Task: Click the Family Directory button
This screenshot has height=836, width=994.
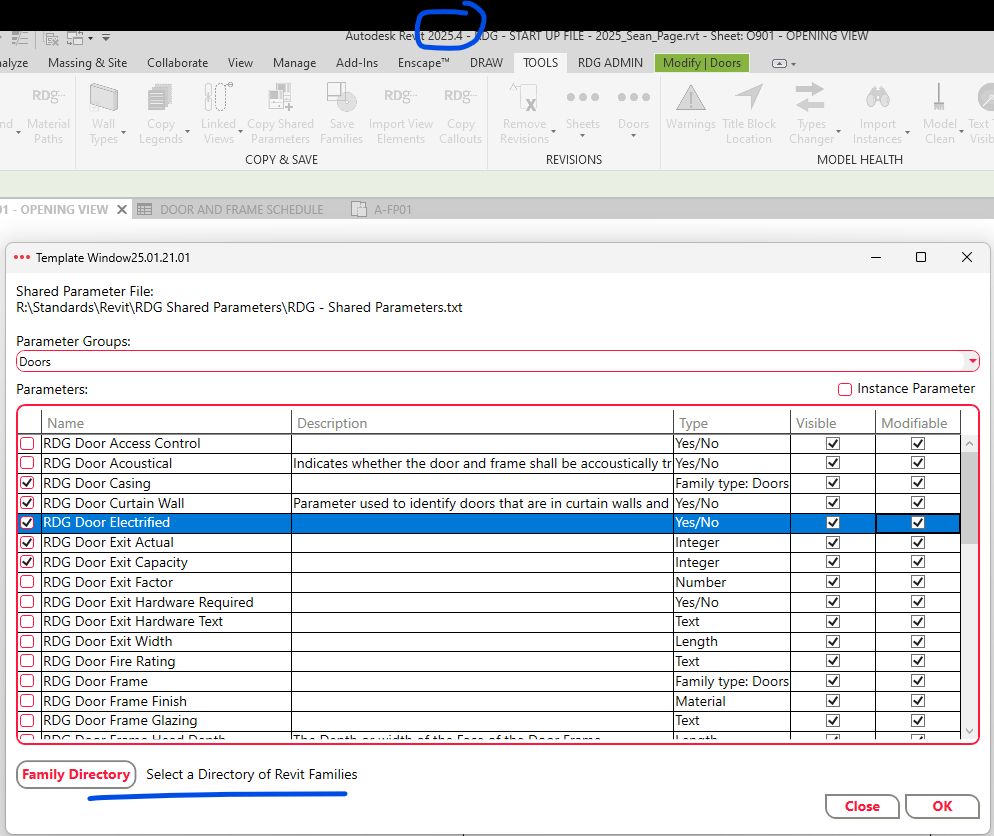Action: [76, 775]
